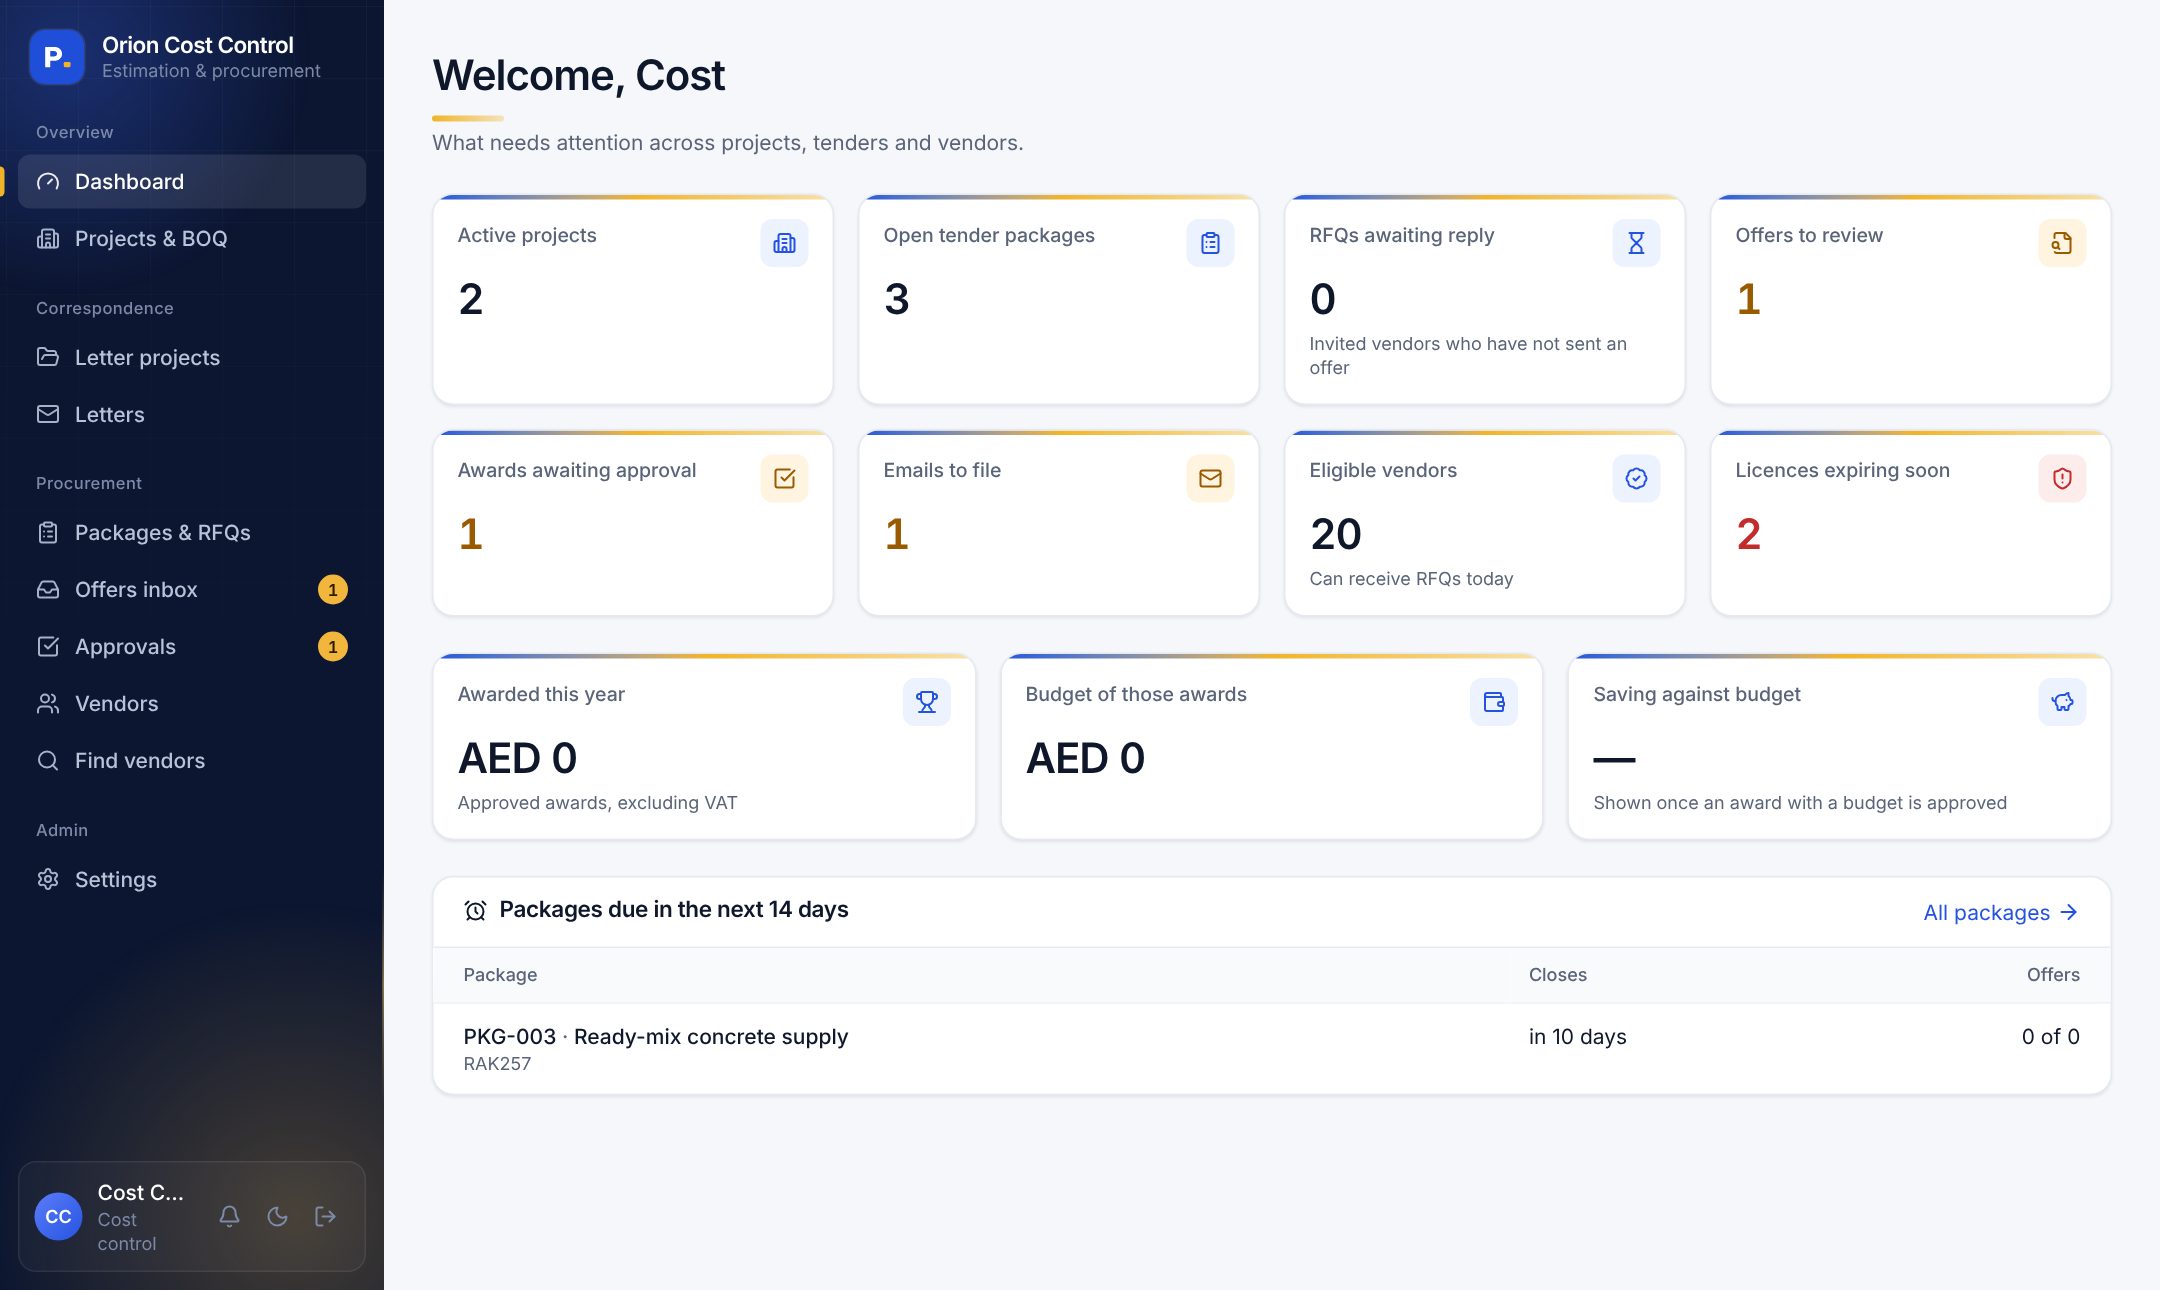The height and width of the screenshot is (1290, 2160).
Task: Open PKG-003 Ready-mix concrete supply row
Action: tap(1271, 1048)
